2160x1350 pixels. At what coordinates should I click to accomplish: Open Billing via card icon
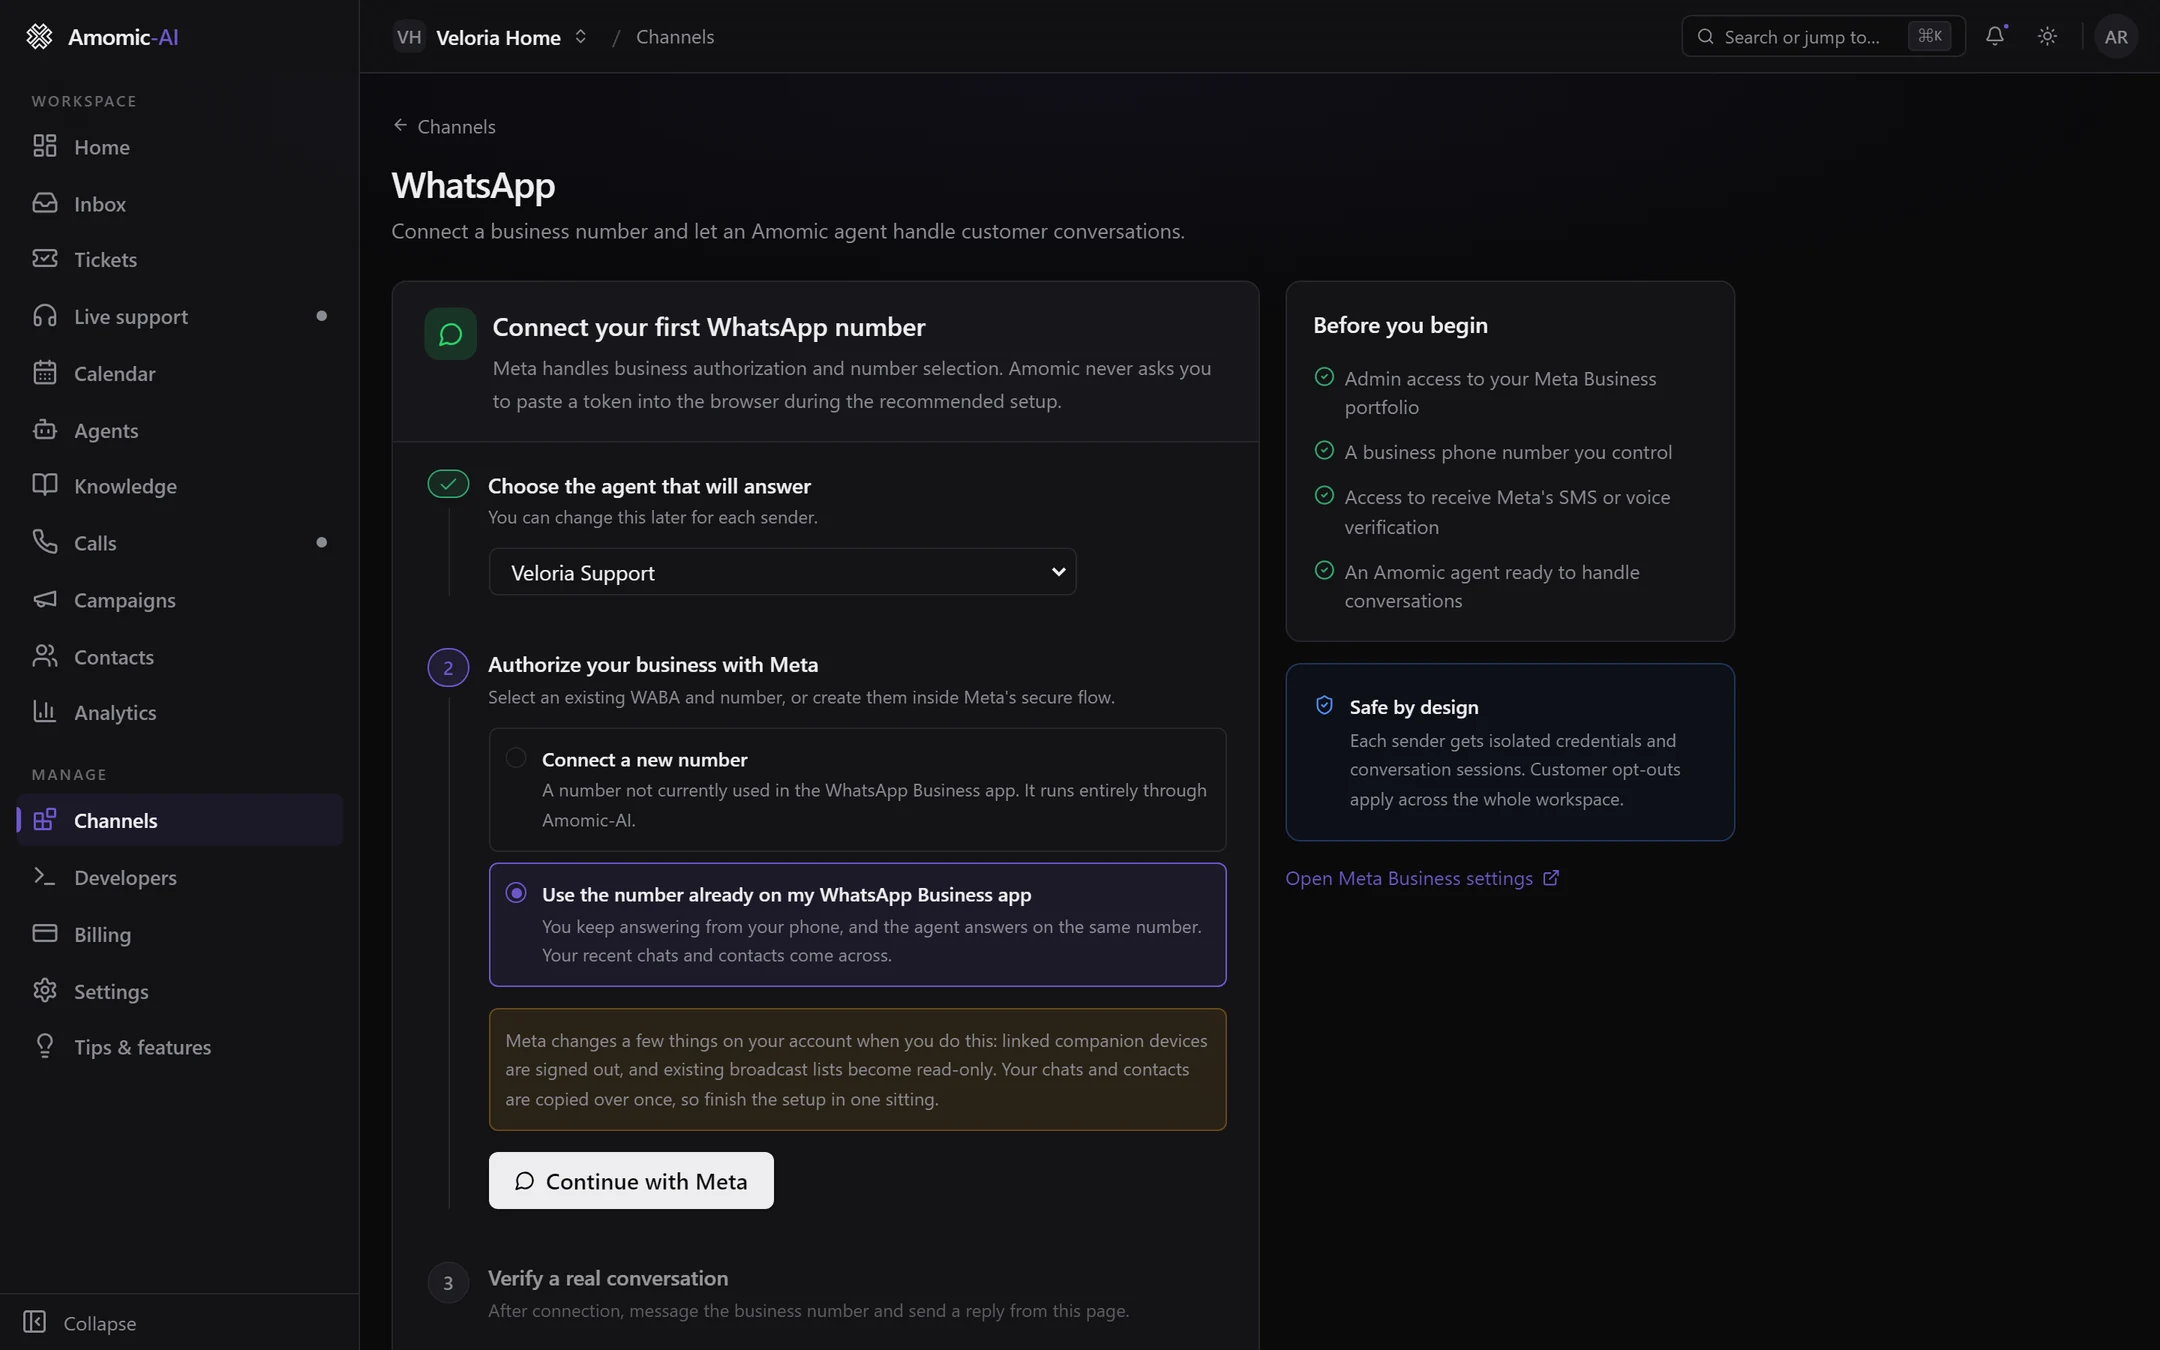(x=44, y=934)
